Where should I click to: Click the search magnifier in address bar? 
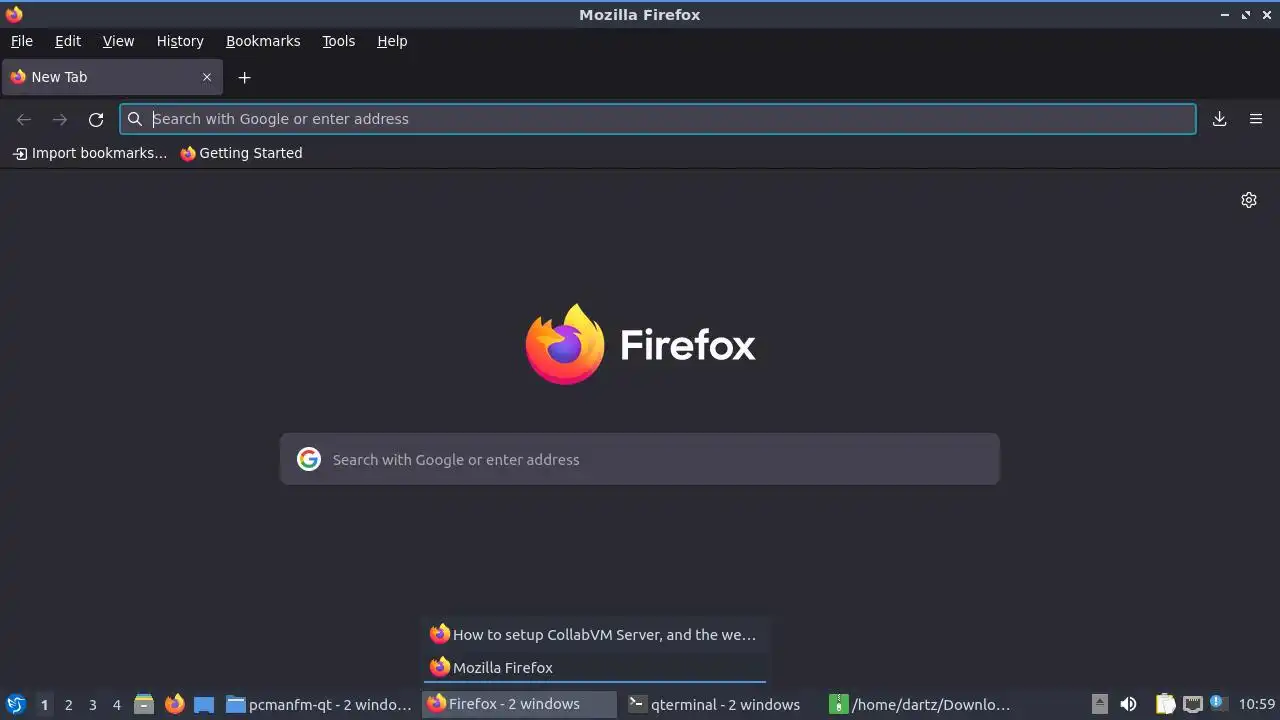135,119
